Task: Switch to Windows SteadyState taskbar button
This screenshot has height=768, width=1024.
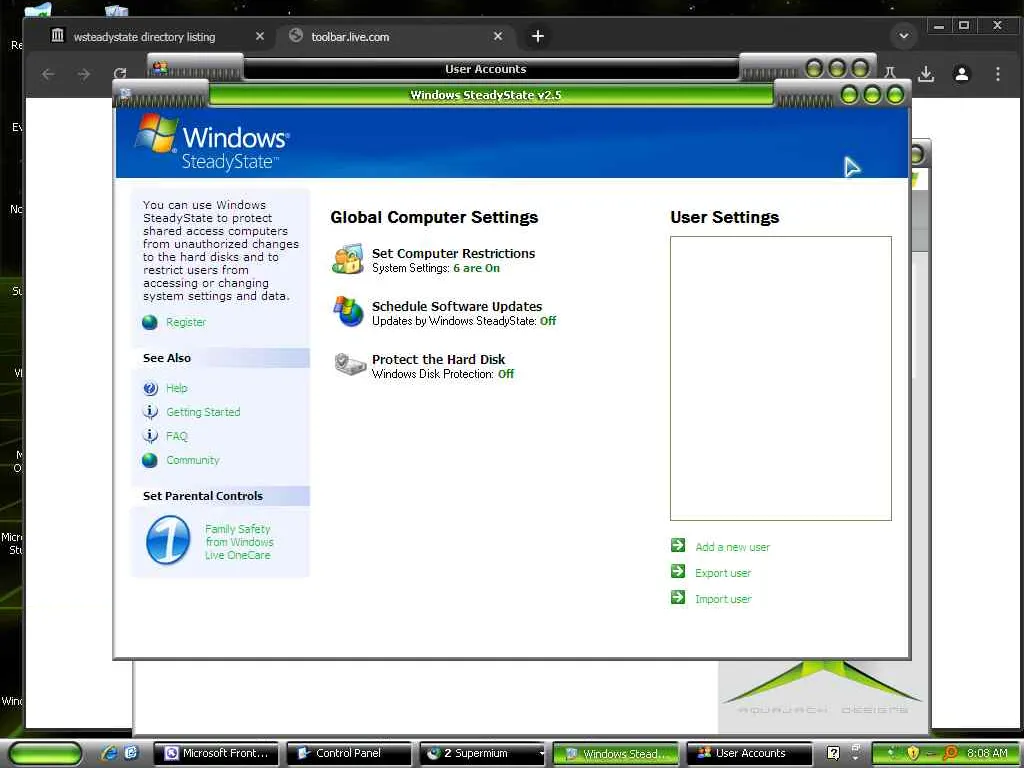Action: pos(616,754)
